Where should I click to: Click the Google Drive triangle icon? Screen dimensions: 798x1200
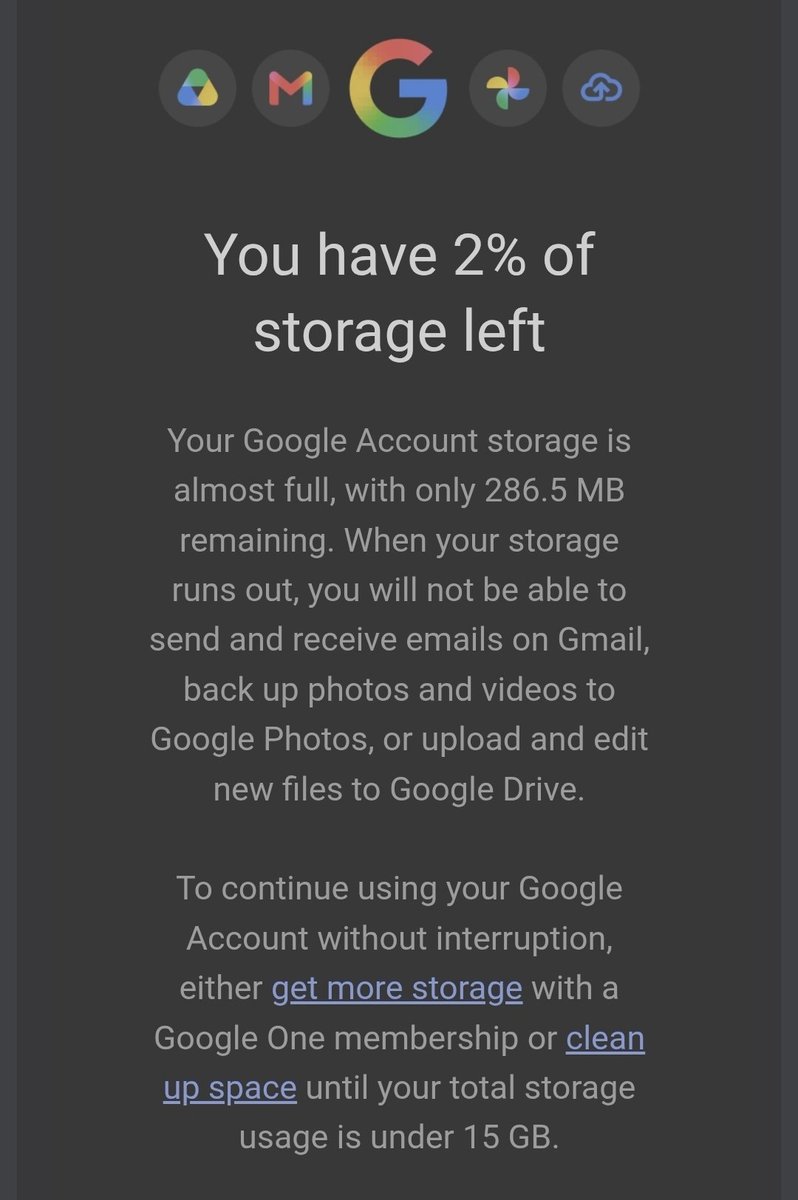tap(197, 91)
